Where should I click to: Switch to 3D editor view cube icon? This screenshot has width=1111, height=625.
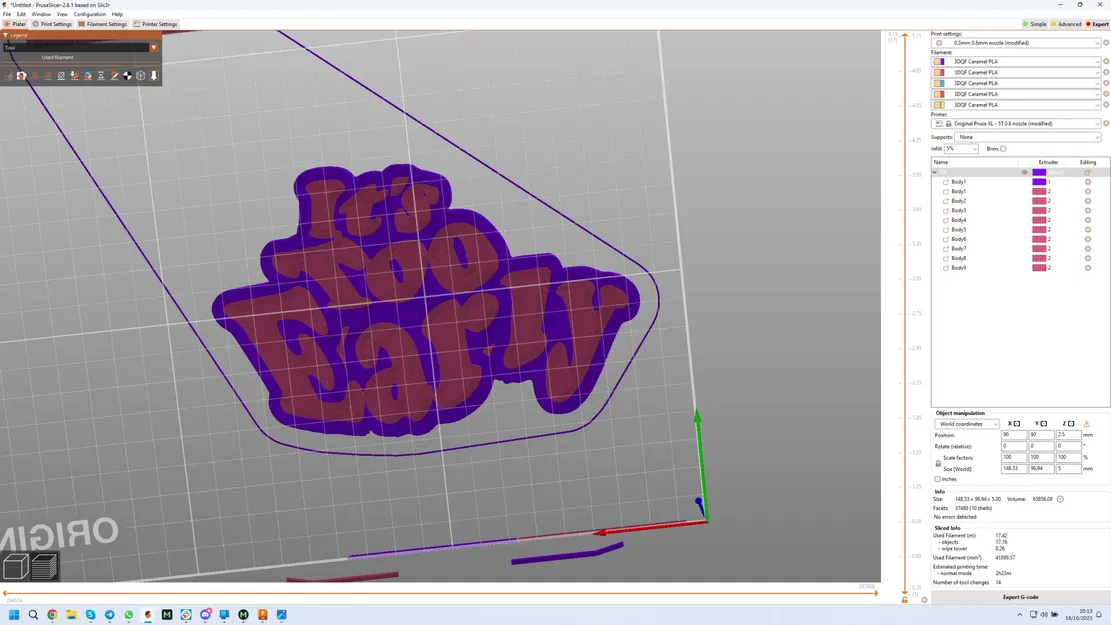pyautogui.click(x=16, y=566)
